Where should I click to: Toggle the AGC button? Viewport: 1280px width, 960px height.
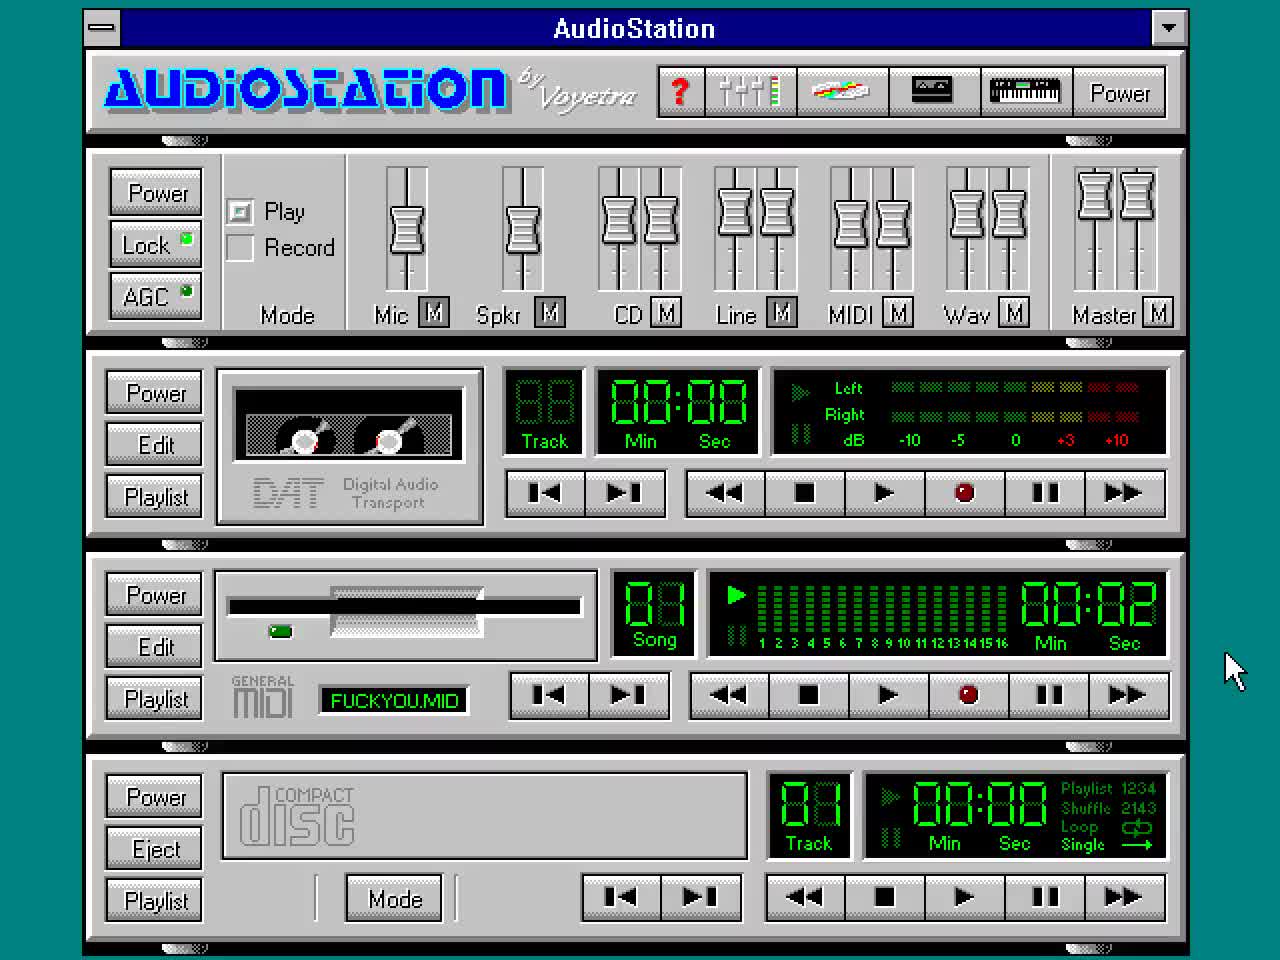pos(156,297)
